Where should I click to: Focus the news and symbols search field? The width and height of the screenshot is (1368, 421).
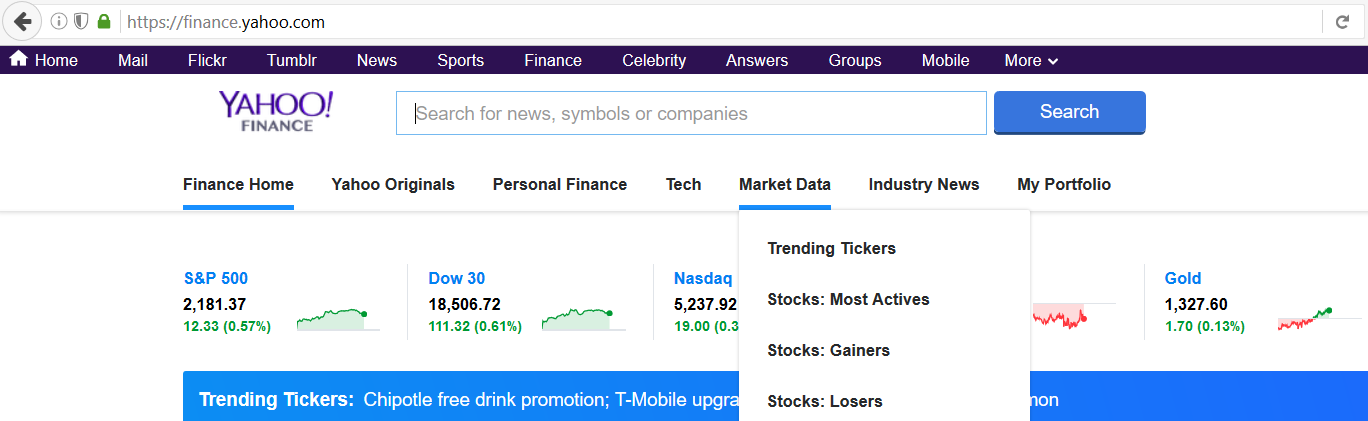click(690, 113)
